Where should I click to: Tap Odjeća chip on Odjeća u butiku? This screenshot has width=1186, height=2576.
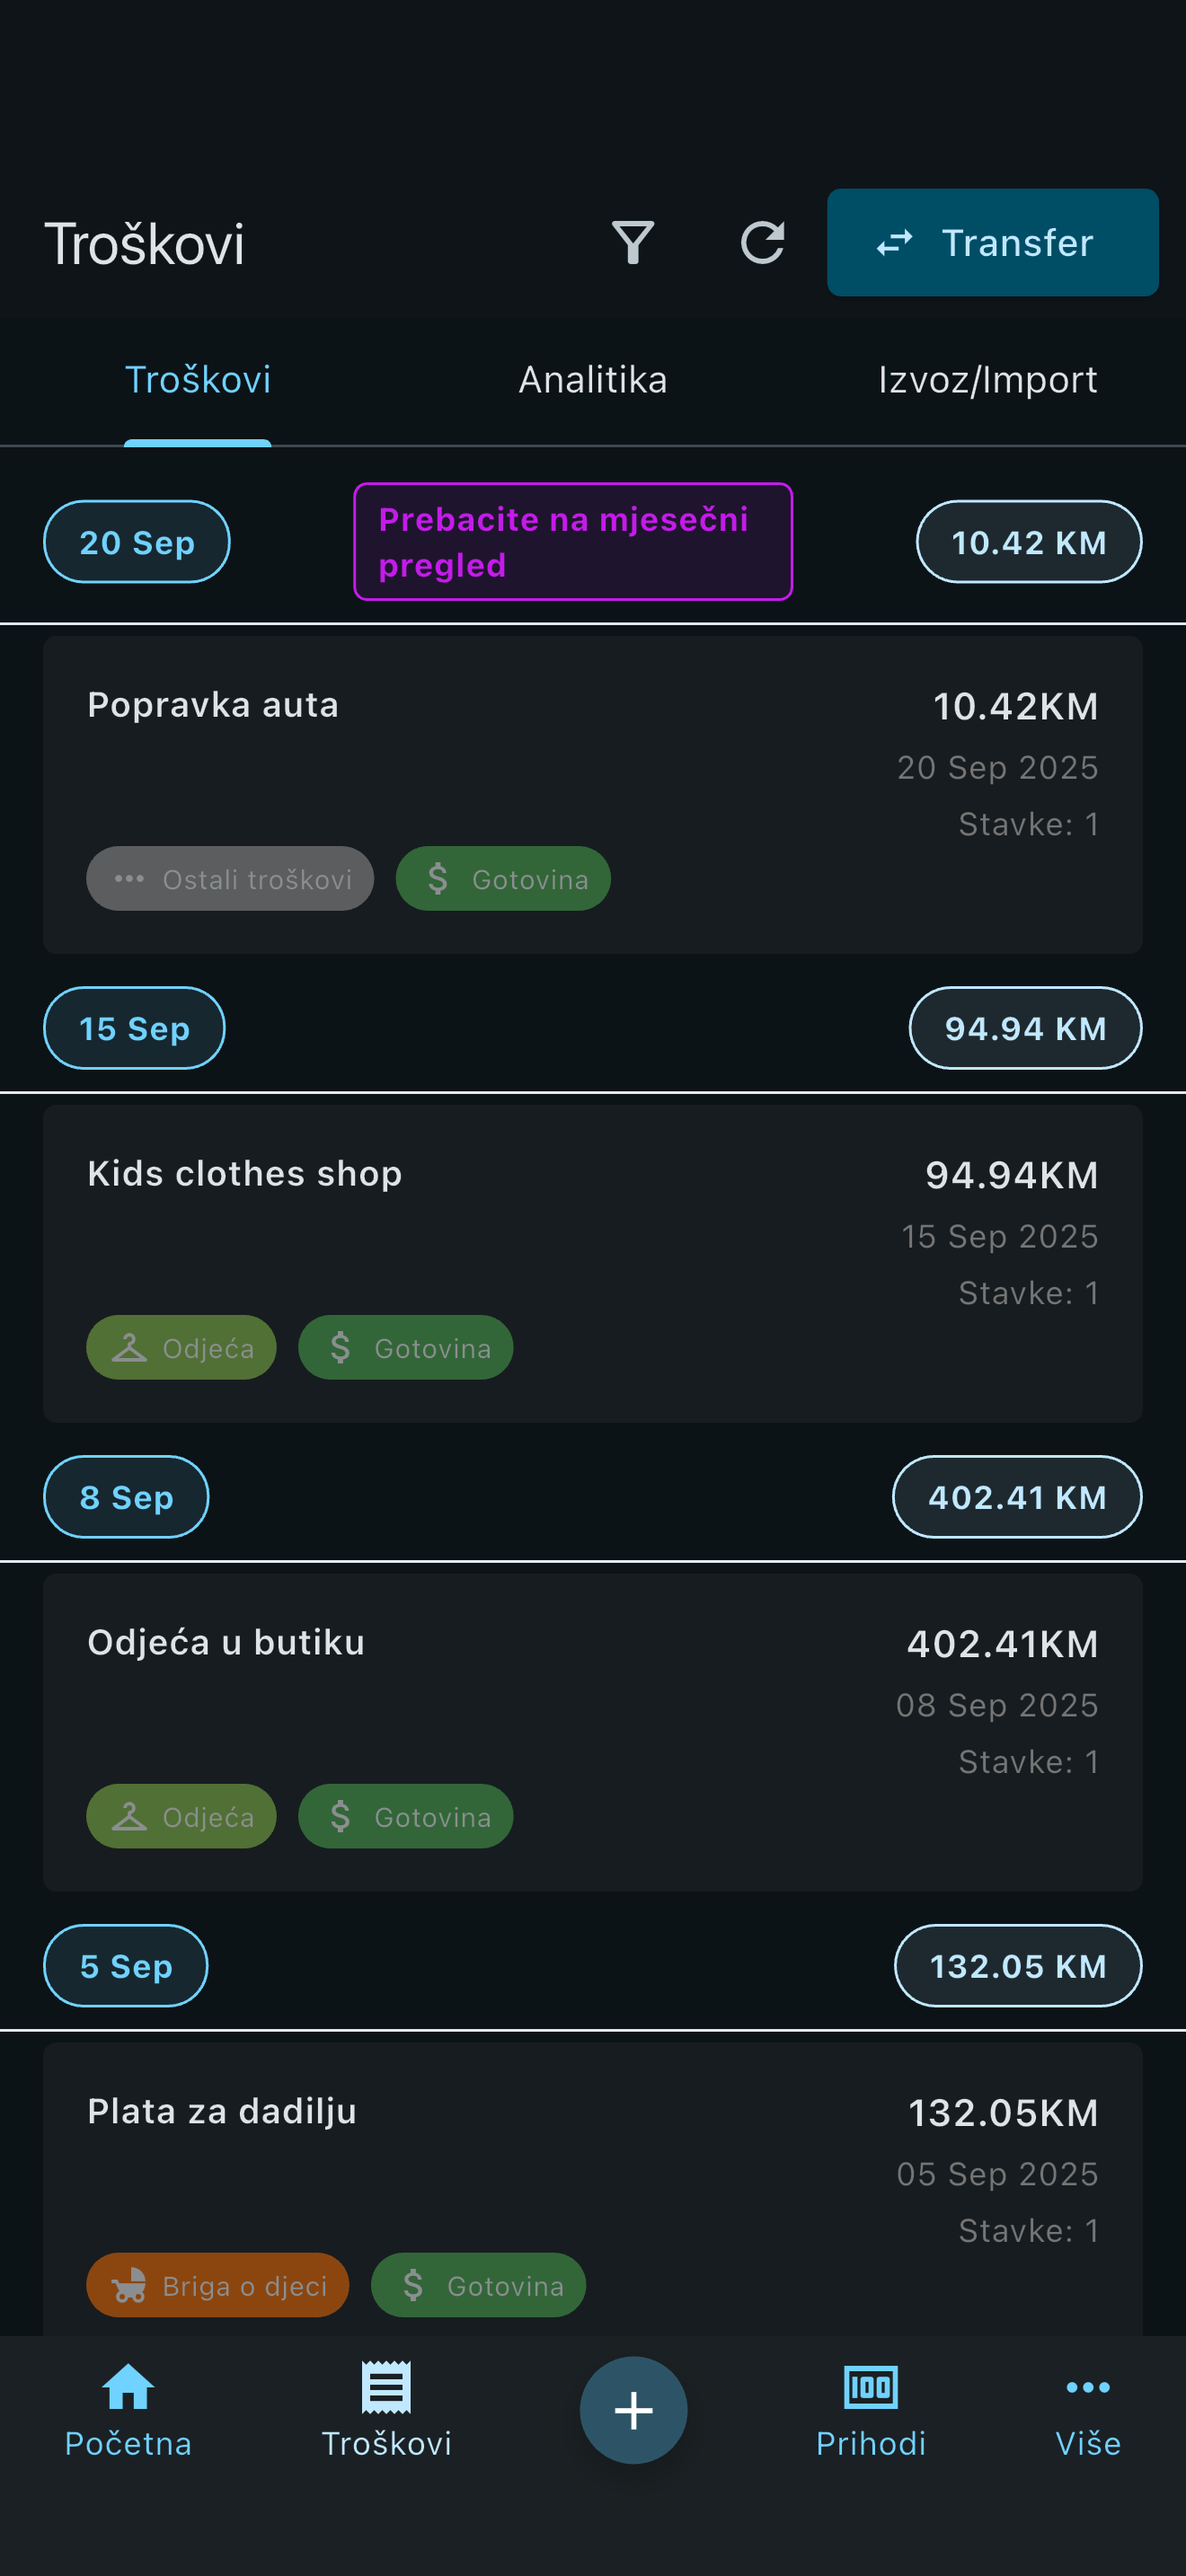[181, 1816]
